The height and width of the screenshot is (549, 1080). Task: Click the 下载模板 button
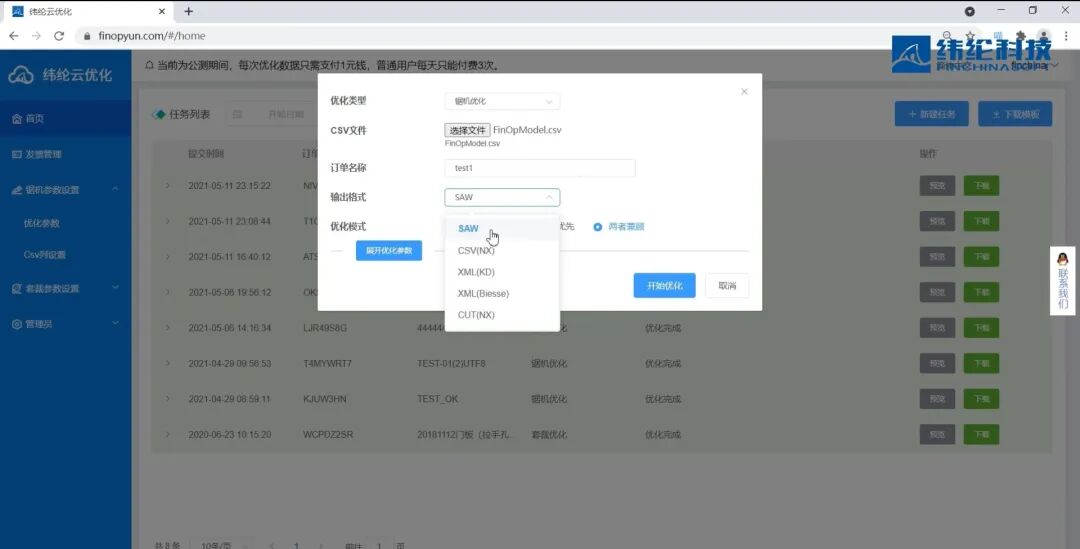coord(1015,114)
